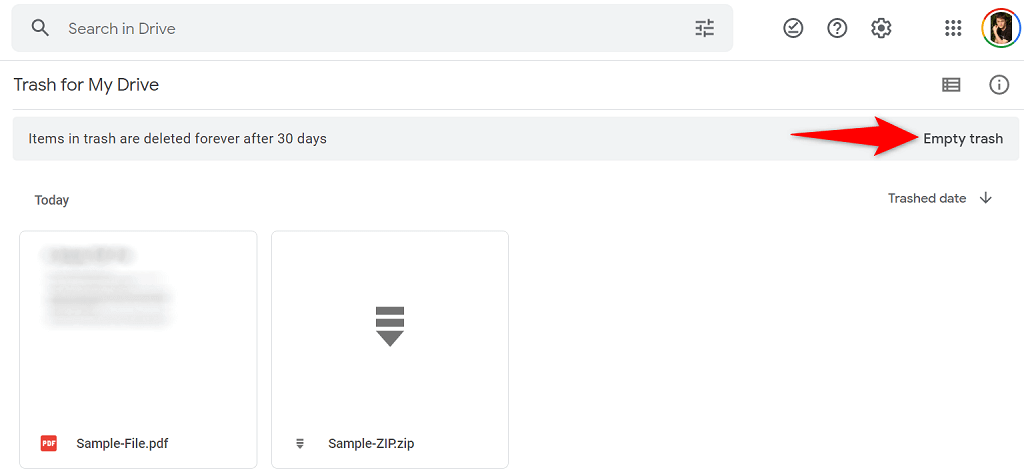
Task: Show the details info panel
Action: tap(999, 85)
